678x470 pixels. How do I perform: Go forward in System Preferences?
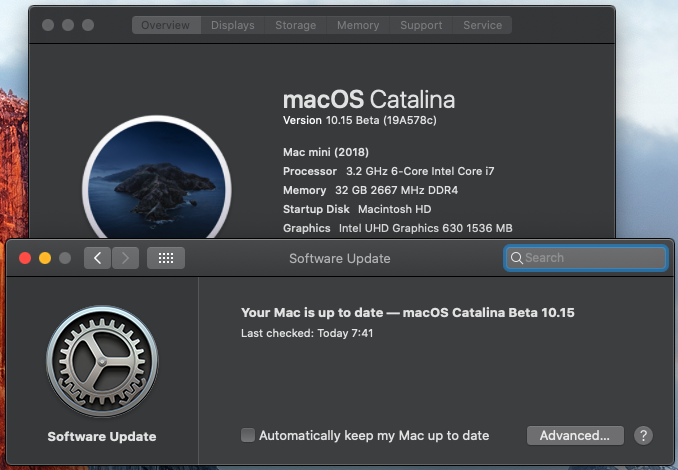125,258
